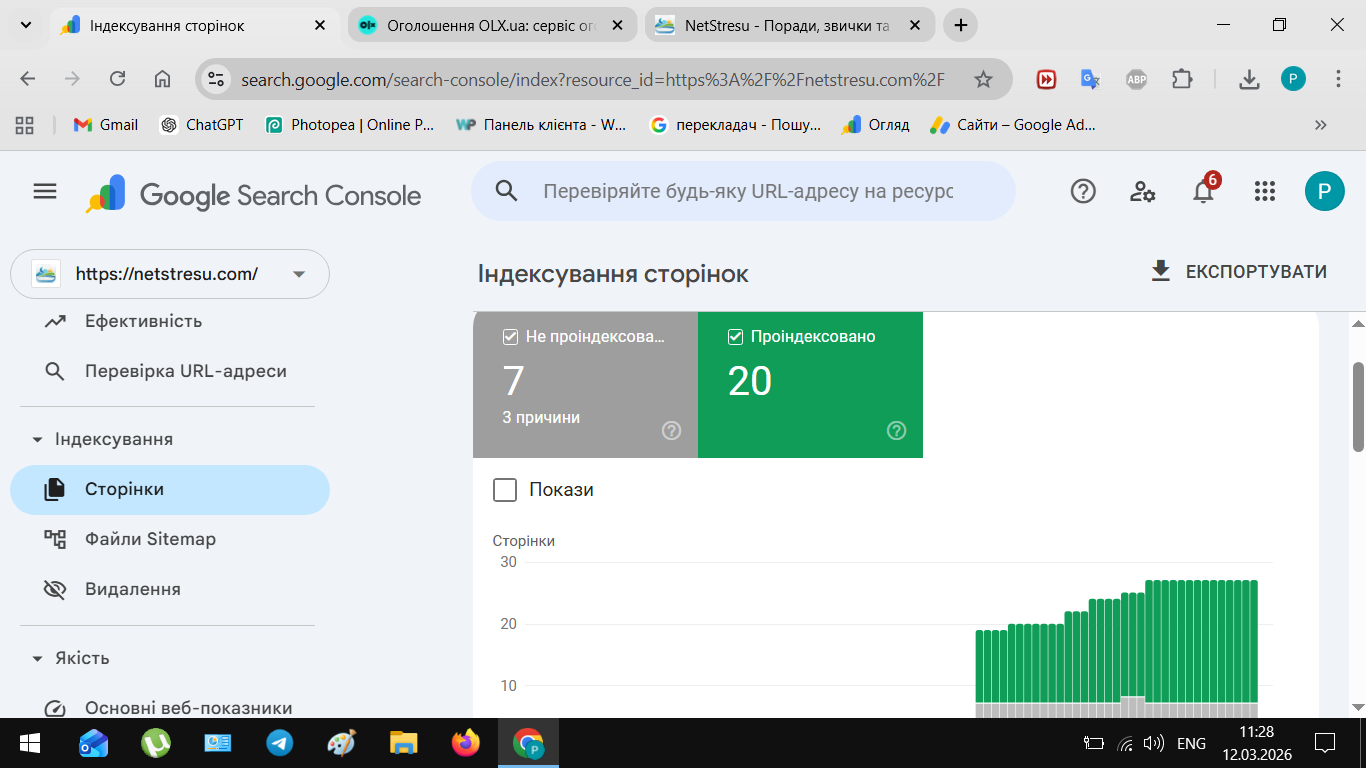
Task: Uncheck the Не проіндексовано checkbox
Action: pyautogui.click(x=511, y=337)
